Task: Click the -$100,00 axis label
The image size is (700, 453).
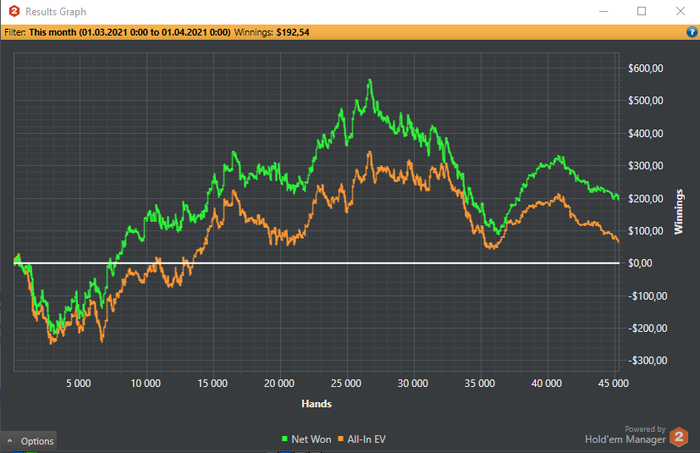Action: (647, 296)
